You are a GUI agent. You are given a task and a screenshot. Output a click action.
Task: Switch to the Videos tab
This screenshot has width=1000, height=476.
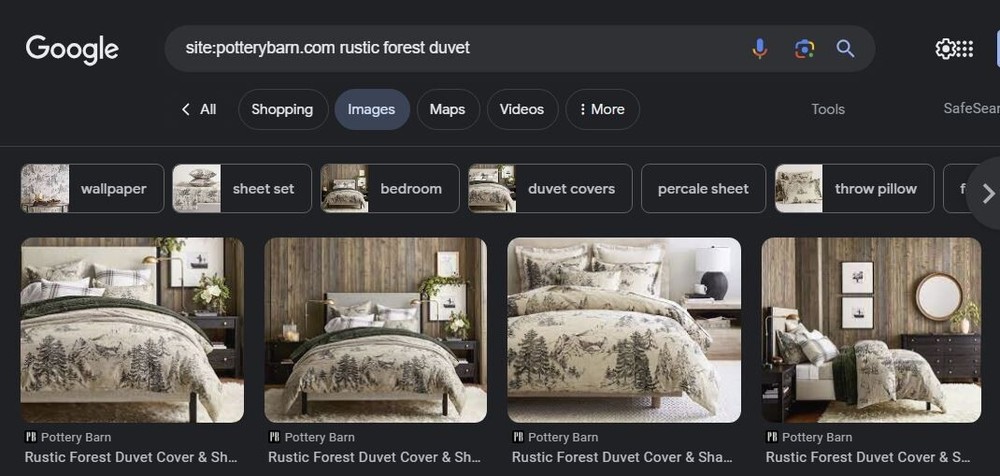pyautogui.click(x=522, y=109)
